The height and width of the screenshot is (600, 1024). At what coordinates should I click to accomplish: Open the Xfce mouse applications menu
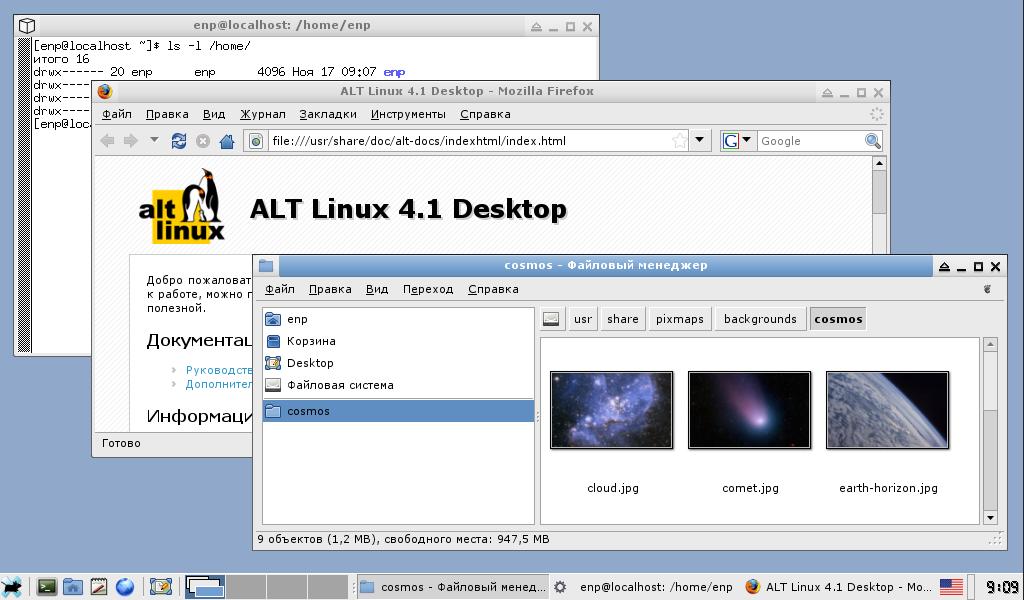coord(12,586)
